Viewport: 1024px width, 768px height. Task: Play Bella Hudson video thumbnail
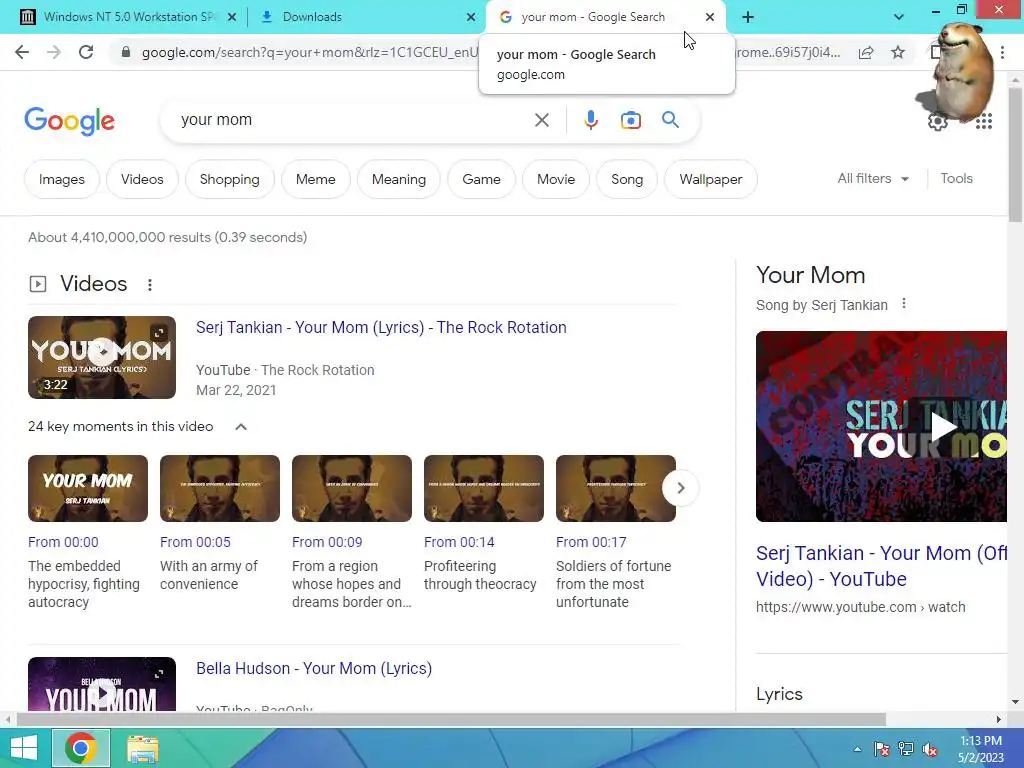(102, 684)
